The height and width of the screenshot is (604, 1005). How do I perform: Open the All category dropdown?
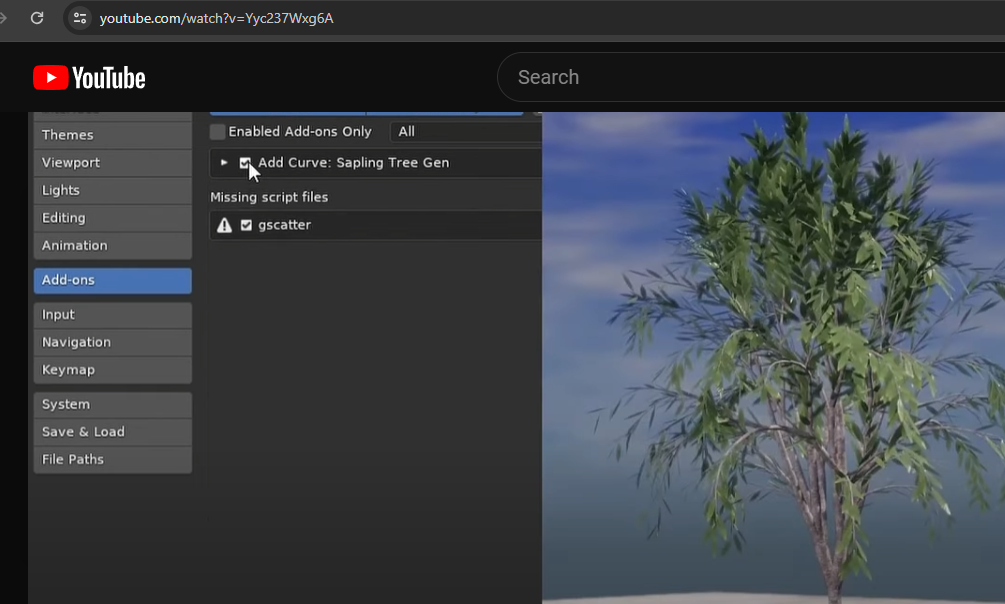[466, 131]
